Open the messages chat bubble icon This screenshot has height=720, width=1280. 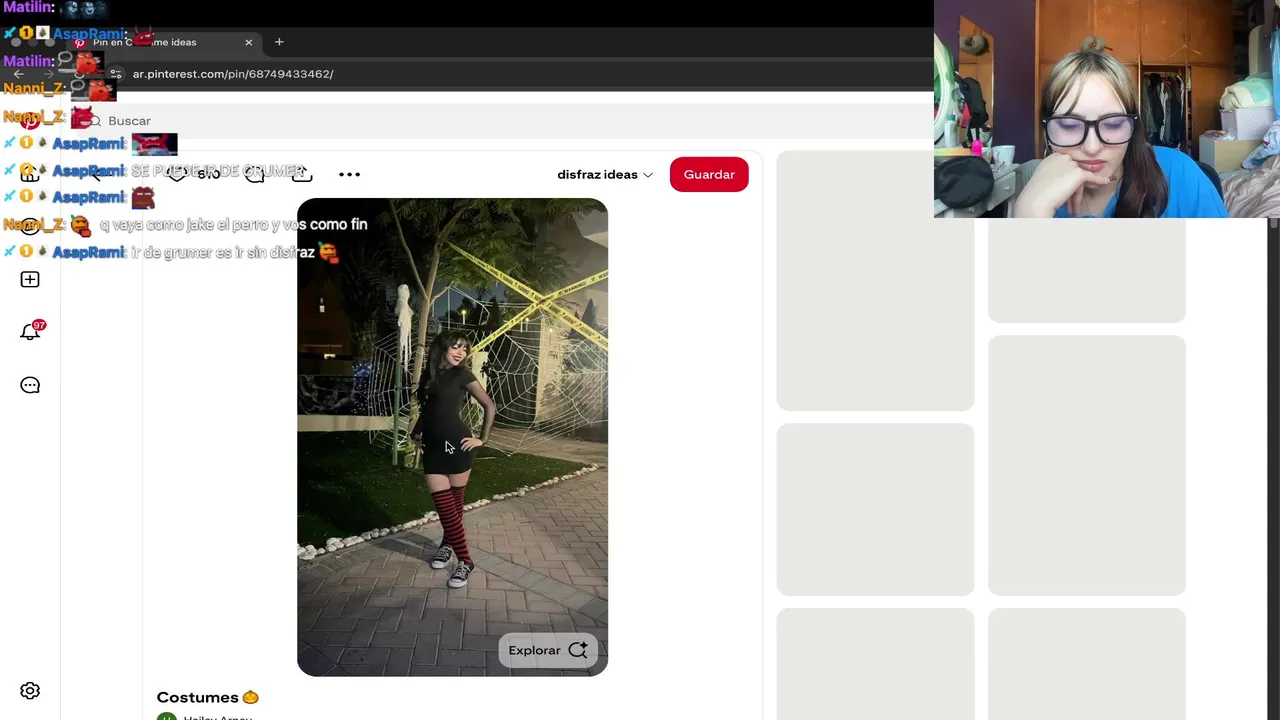pyautogui.click(x=30, y=385)
